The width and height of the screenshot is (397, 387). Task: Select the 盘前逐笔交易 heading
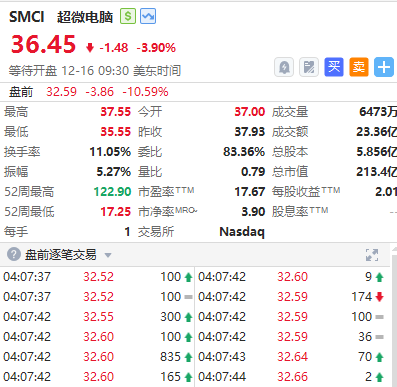point(61,255)
